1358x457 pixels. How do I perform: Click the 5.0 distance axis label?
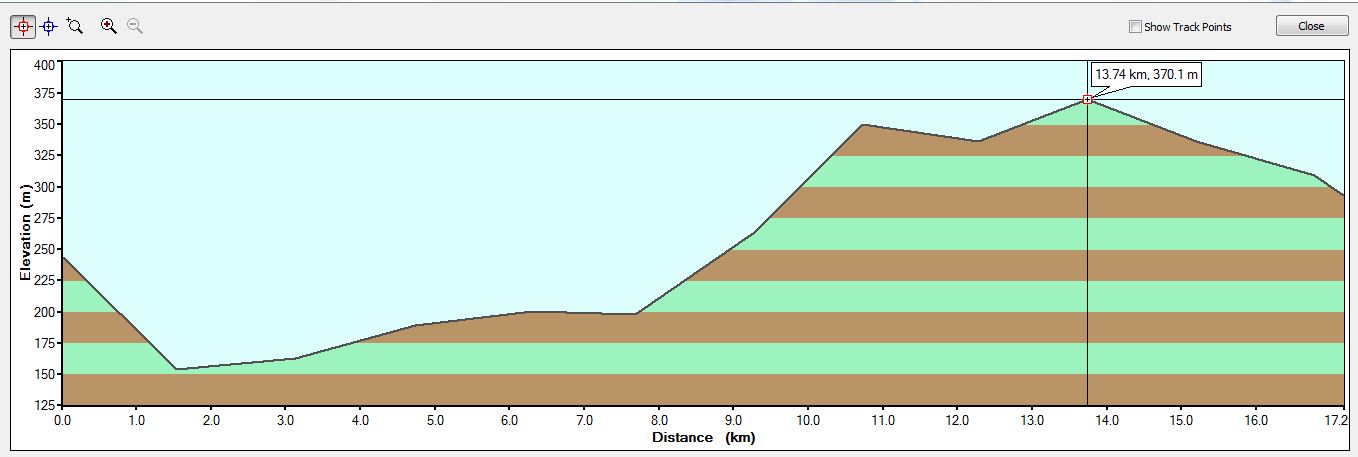click(x=435, y=421)
